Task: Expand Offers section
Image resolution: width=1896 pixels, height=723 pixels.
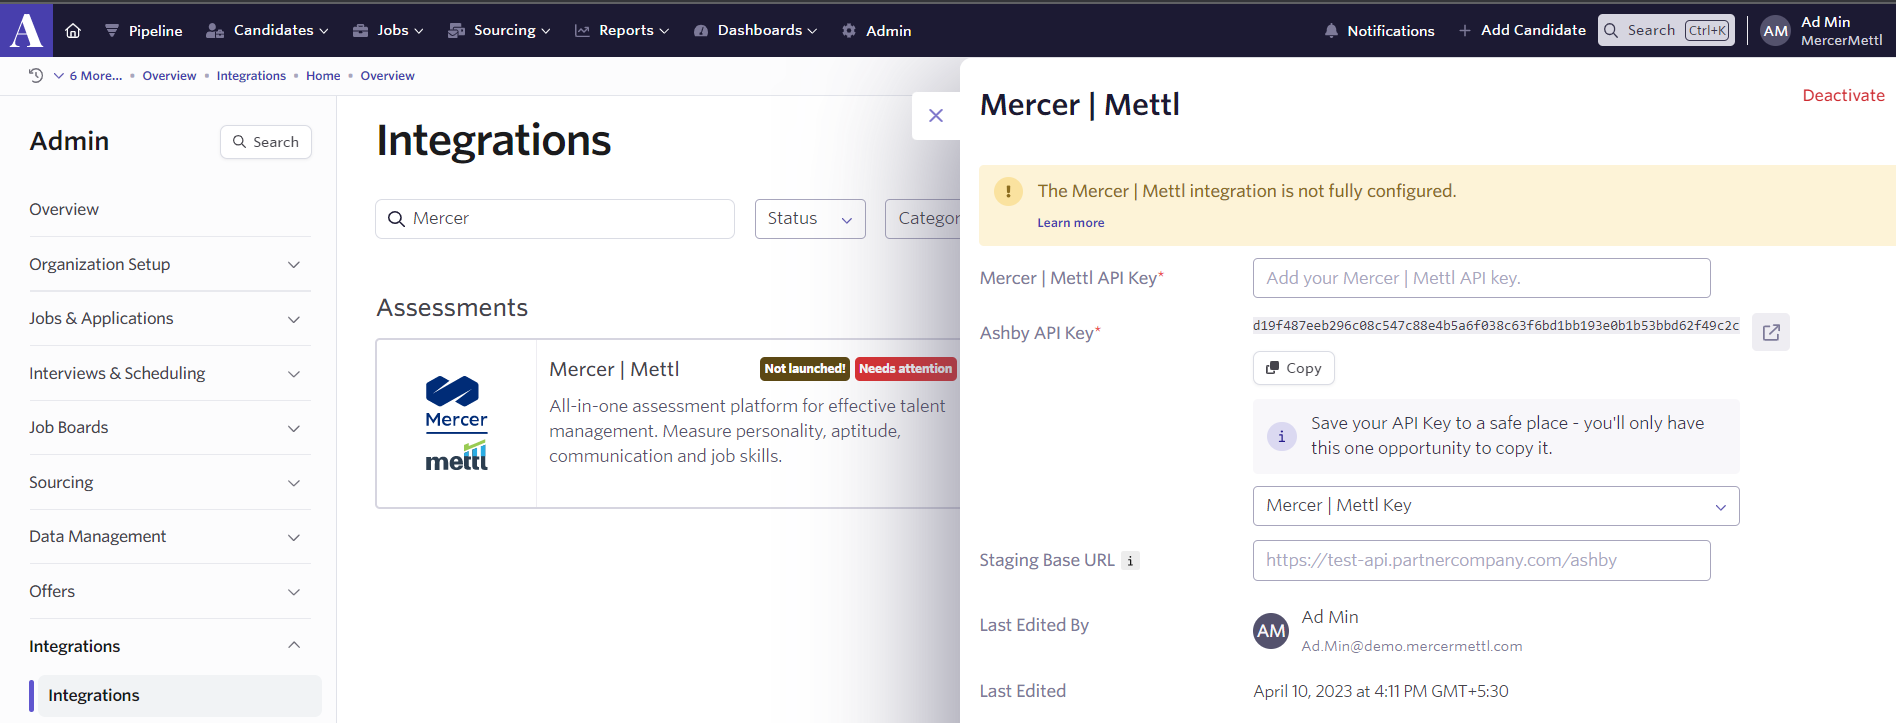Action: coord(170,591)
